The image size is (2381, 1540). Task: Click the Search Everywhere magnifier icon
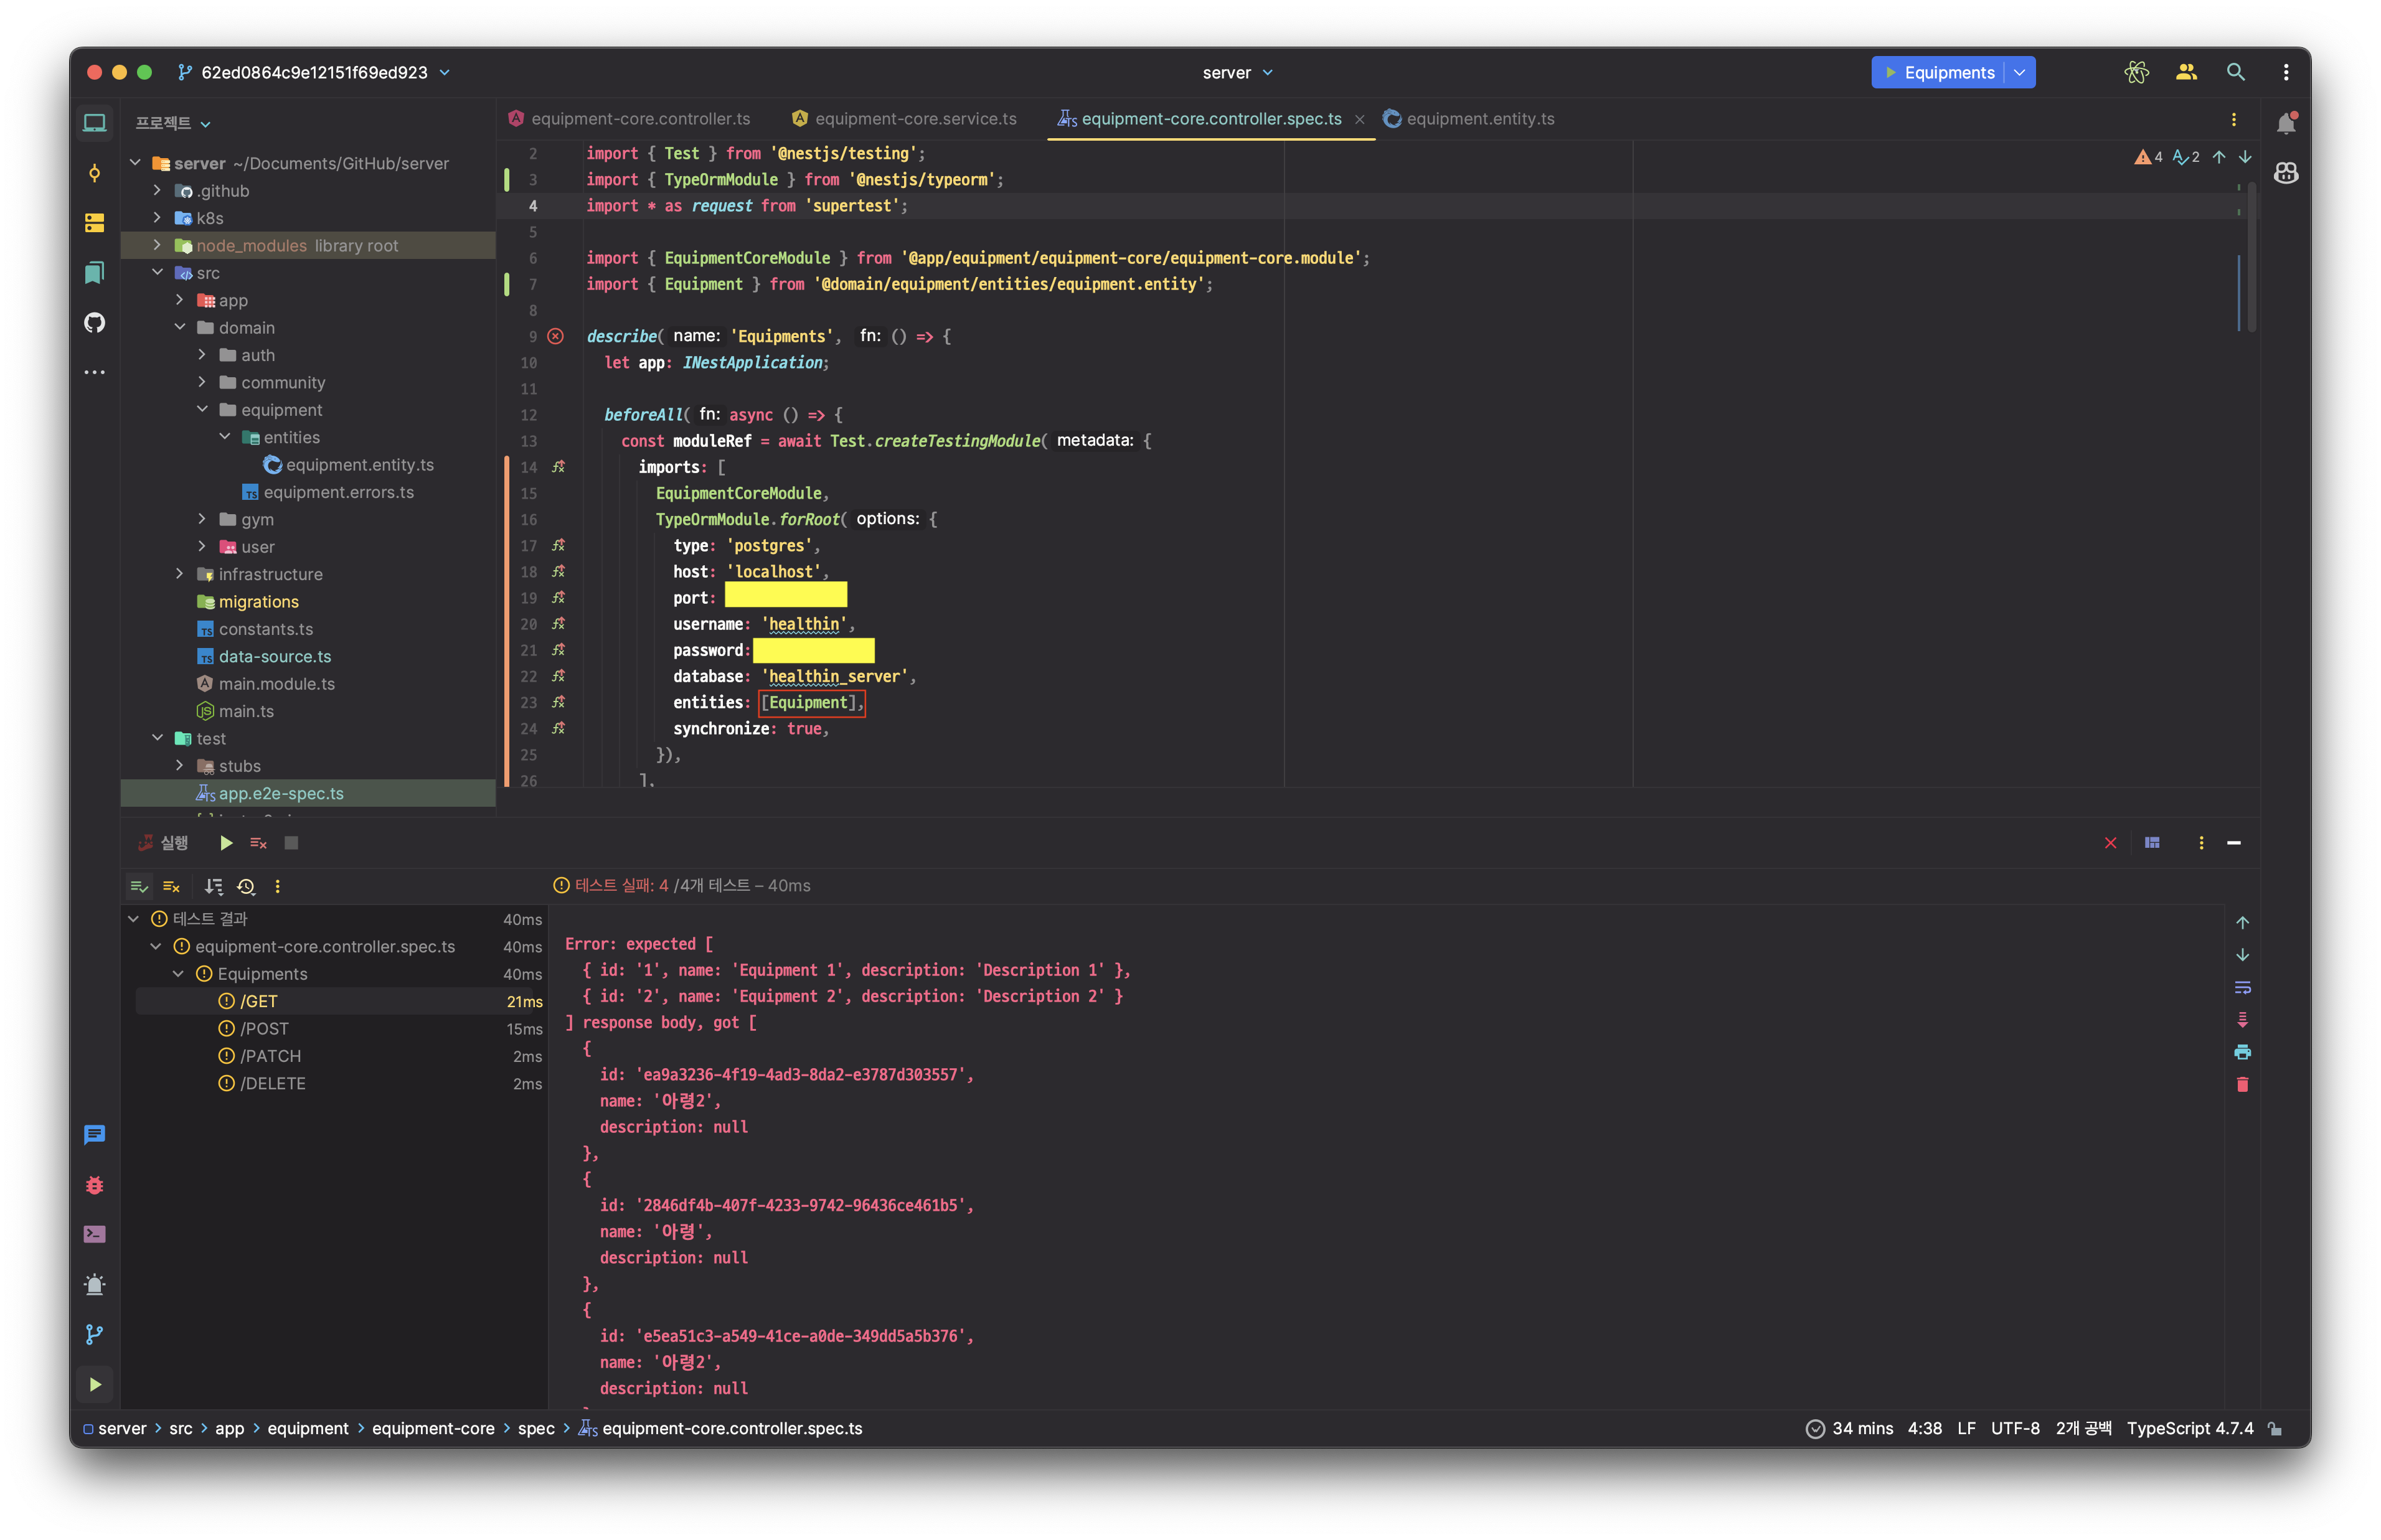point(2236,72)
